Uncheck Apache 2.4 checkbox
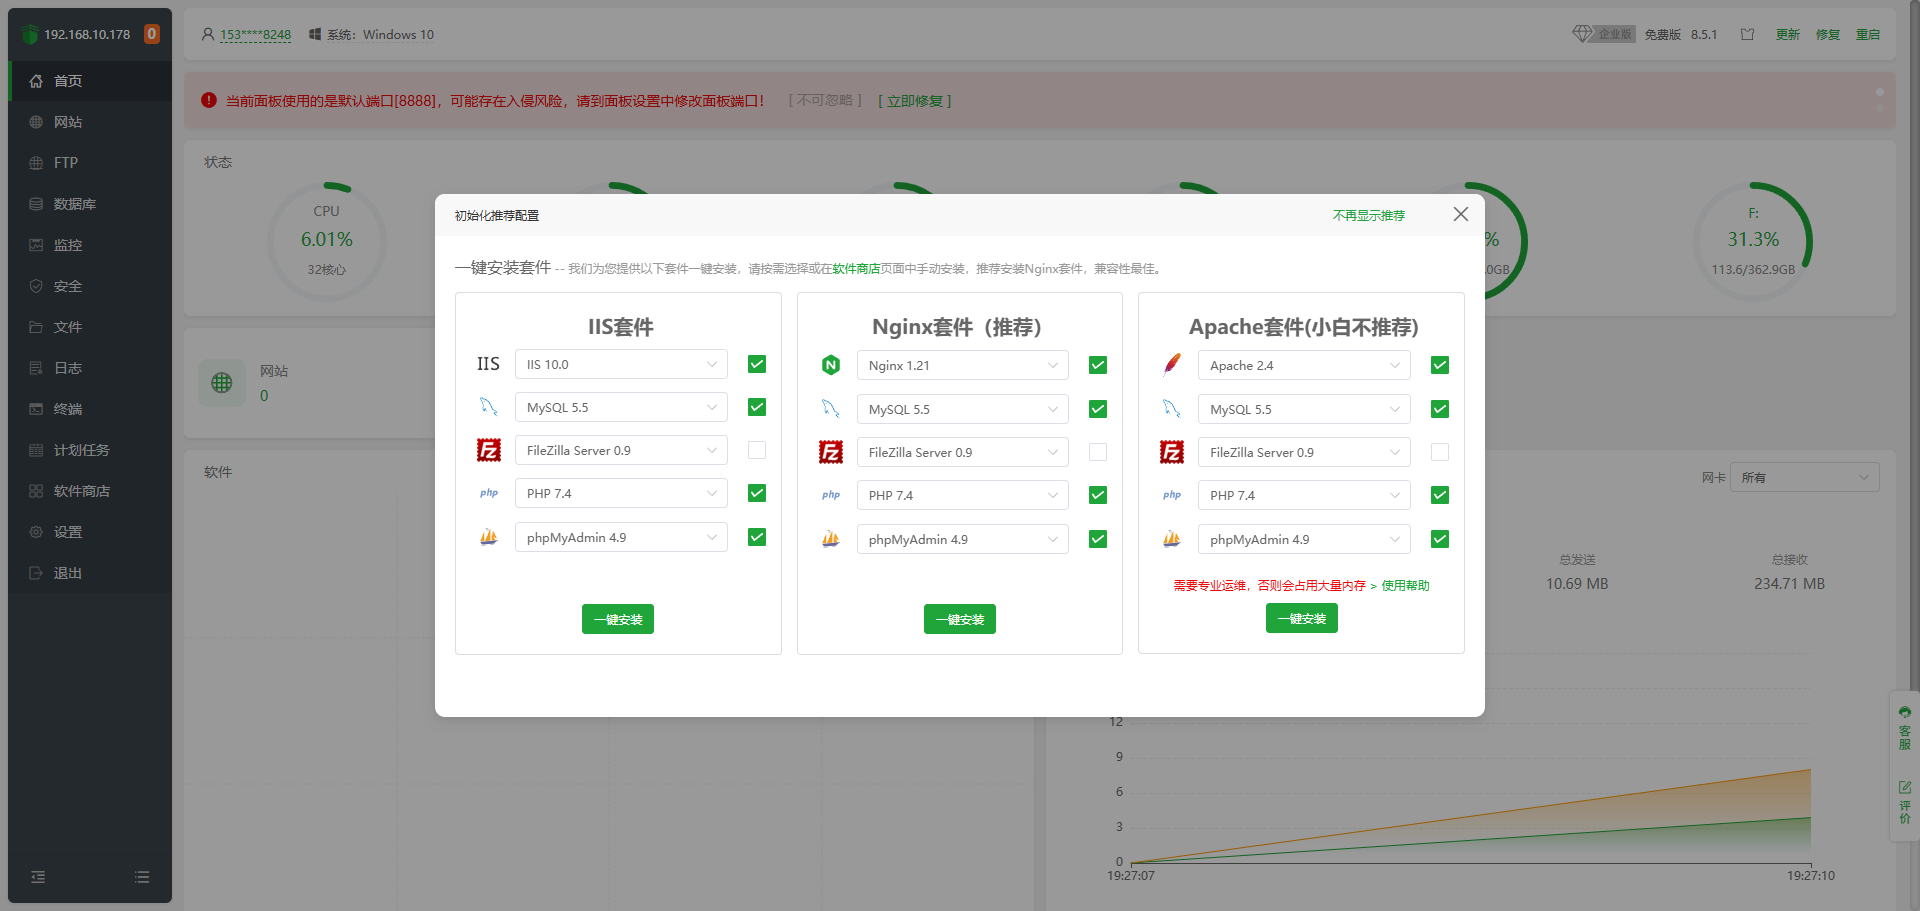 1440,365
